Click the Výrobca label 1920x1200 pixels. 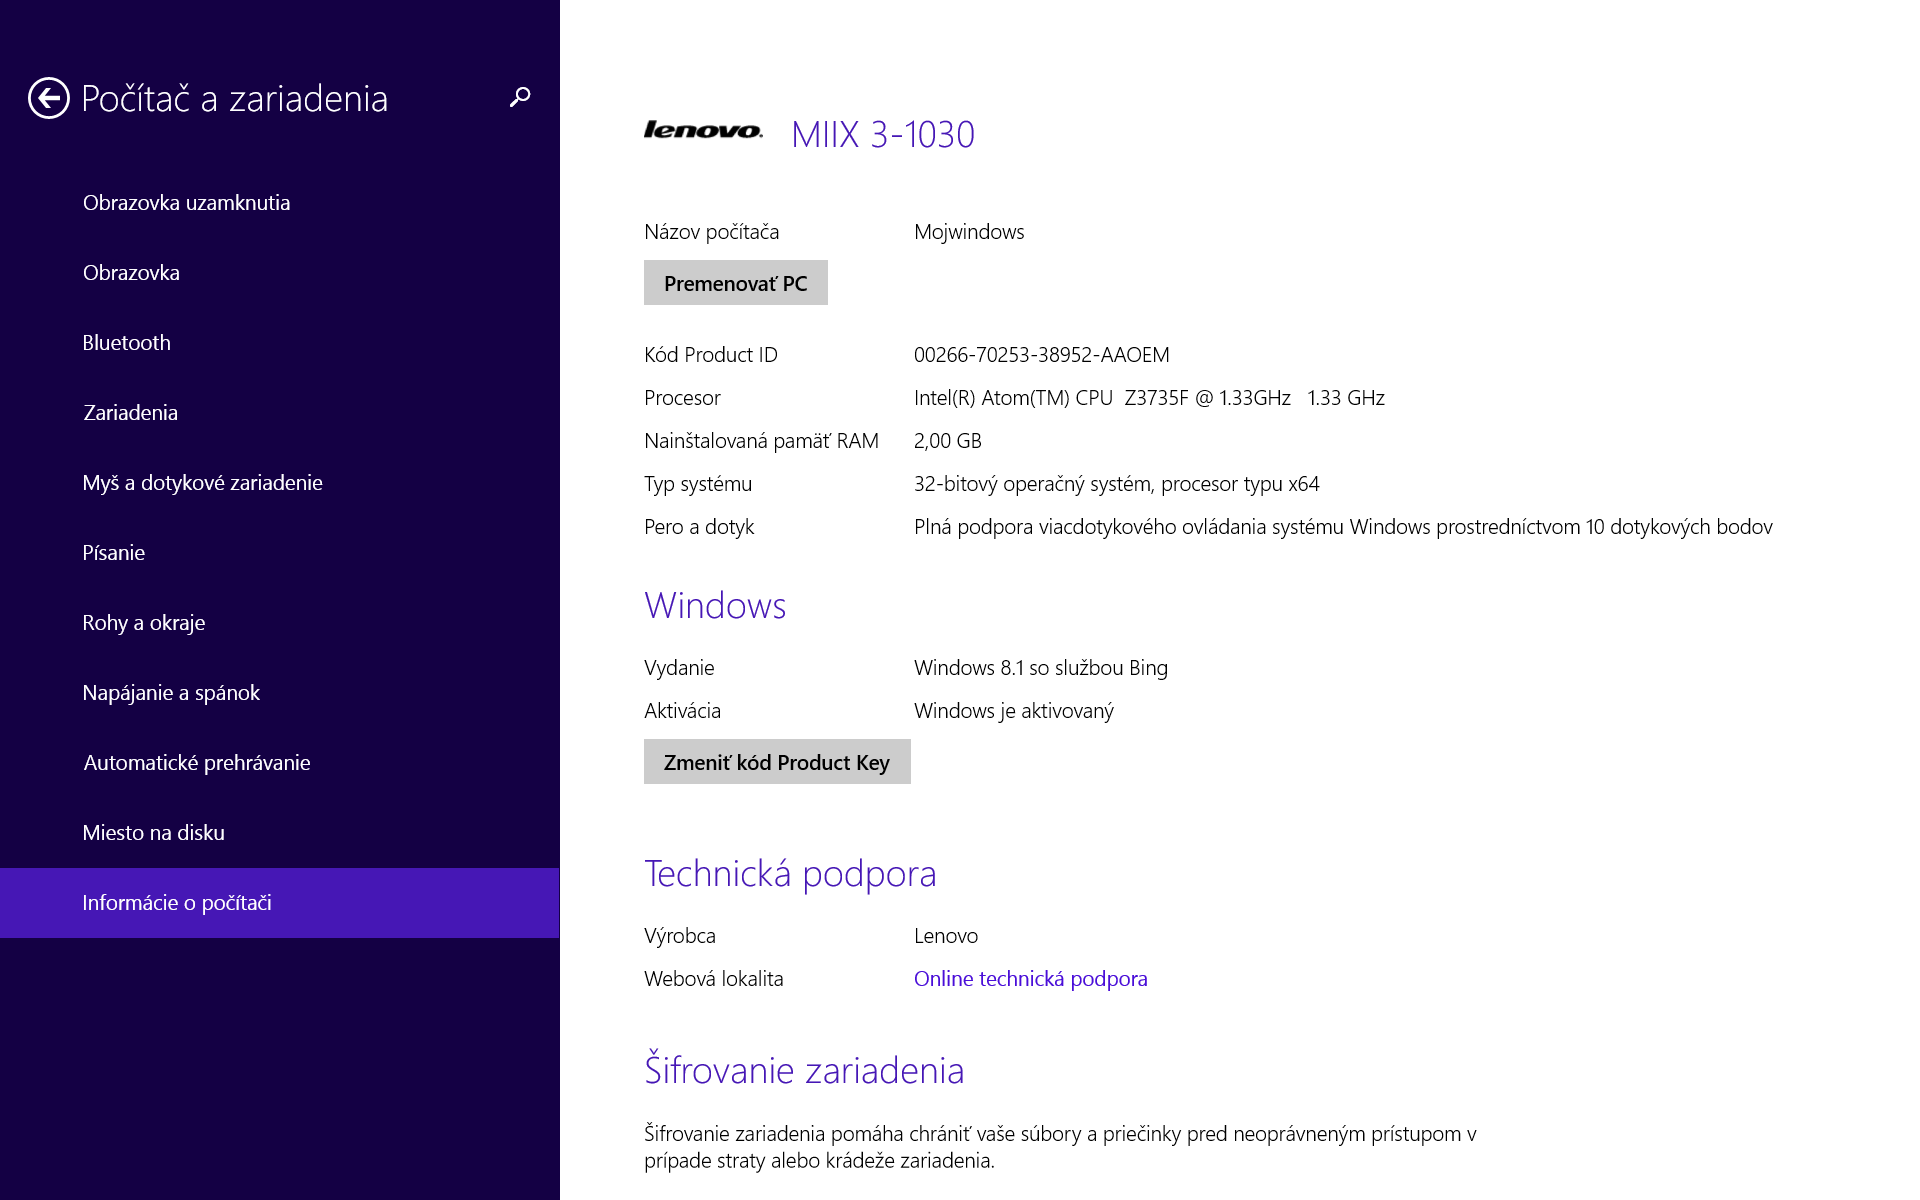pos(680,936)
